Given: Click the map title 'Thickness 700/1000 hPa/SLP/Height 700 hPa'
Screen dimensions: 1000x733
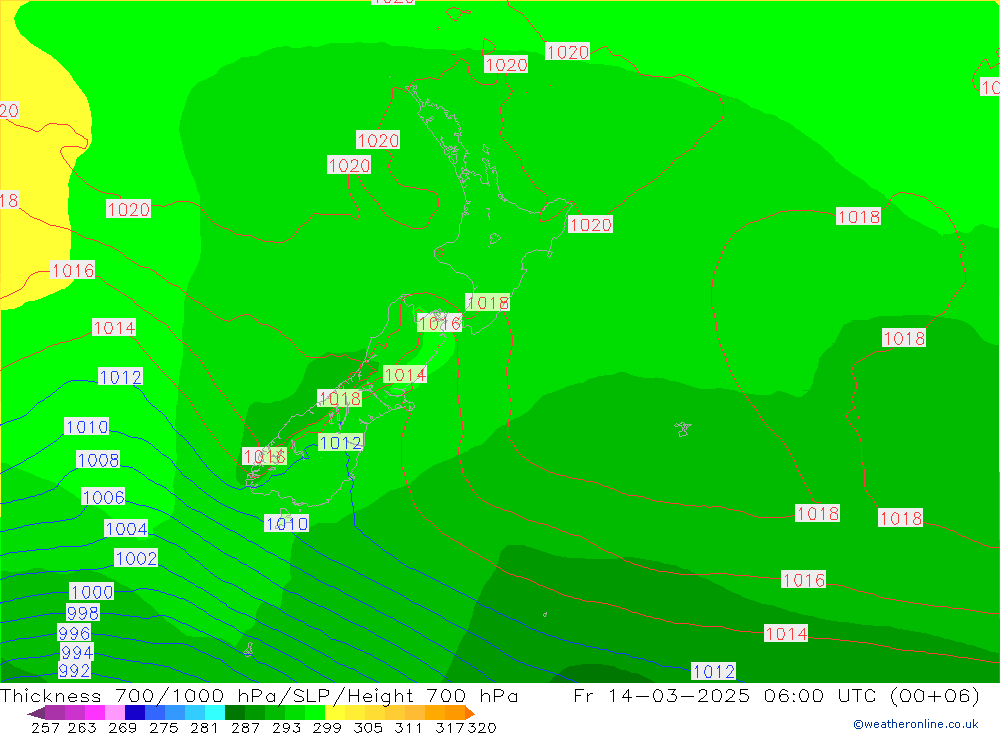Looking at the screenshot, I should coord(259,695).
